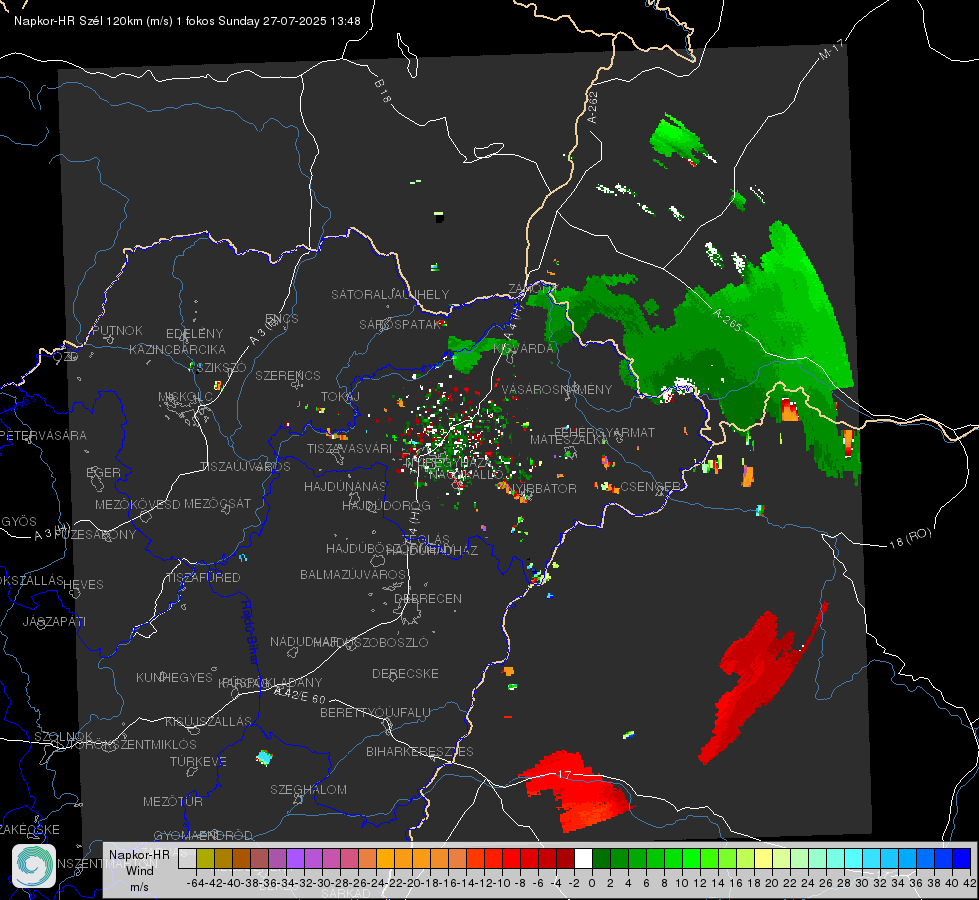Click the PUTNOK city label
The height and width of the screenshot is (900, 979).
(x=117, y=330)
